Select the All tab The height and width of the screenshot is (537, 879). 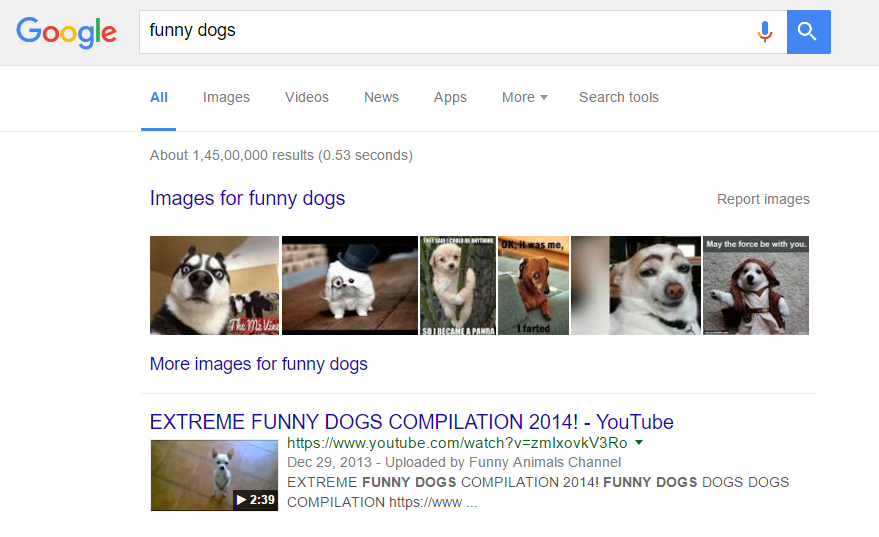point(159,98)
